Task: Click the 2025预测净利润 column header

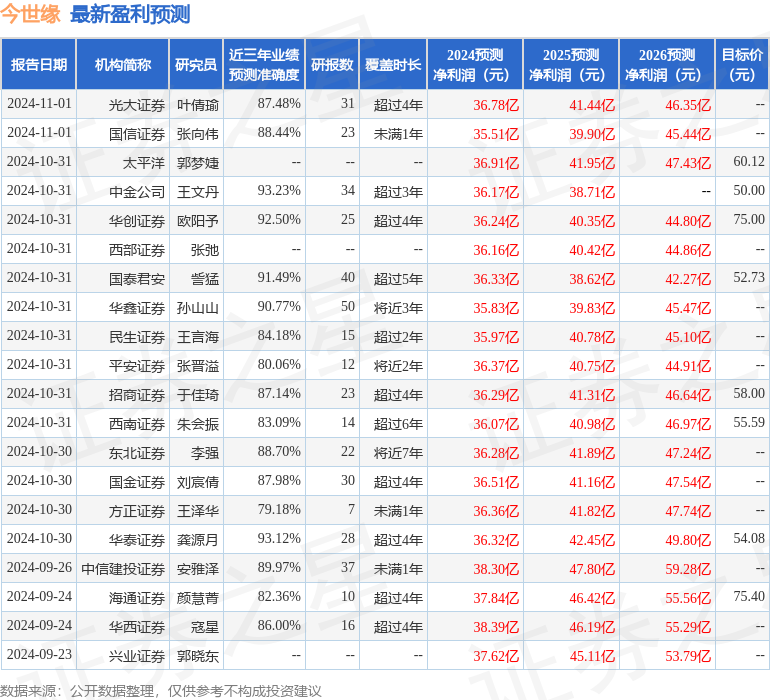Action: tap(571, 65)
